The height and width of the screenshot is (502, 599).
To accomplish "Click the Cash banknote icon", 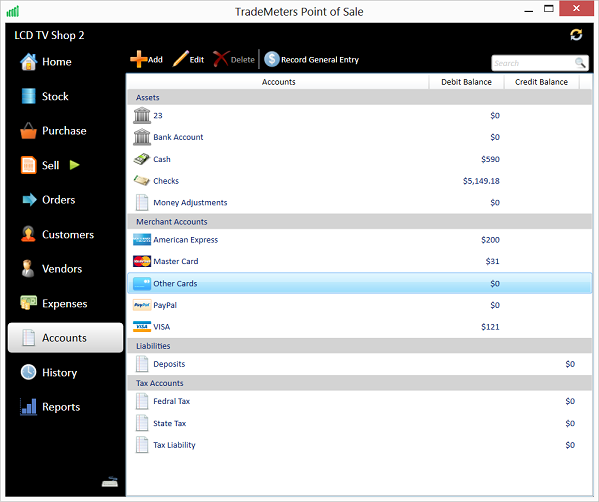I will click(x=142, y=159).
